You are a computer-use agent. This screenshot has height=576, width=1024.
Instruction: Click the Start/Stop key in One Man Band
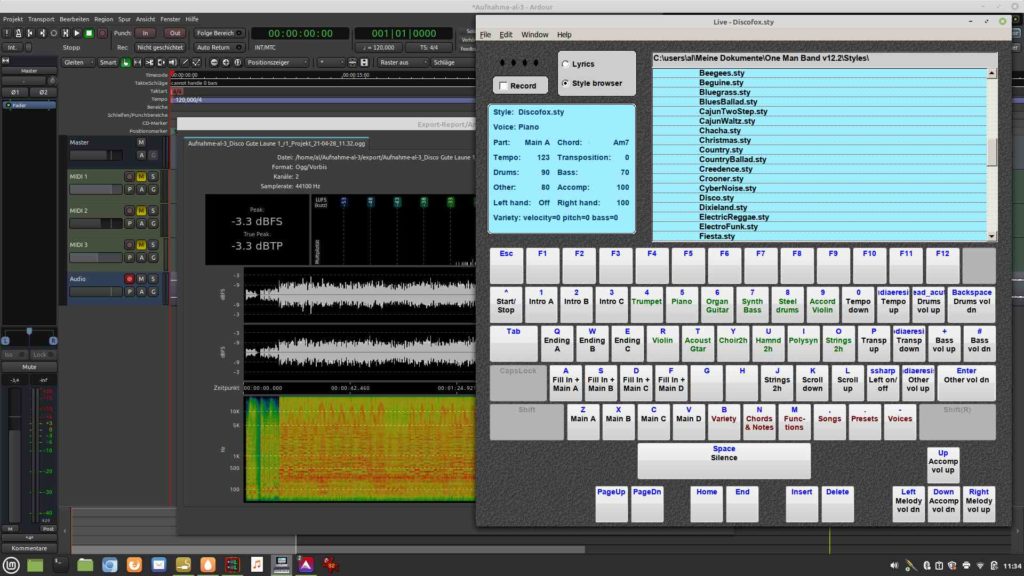[506, 305]
